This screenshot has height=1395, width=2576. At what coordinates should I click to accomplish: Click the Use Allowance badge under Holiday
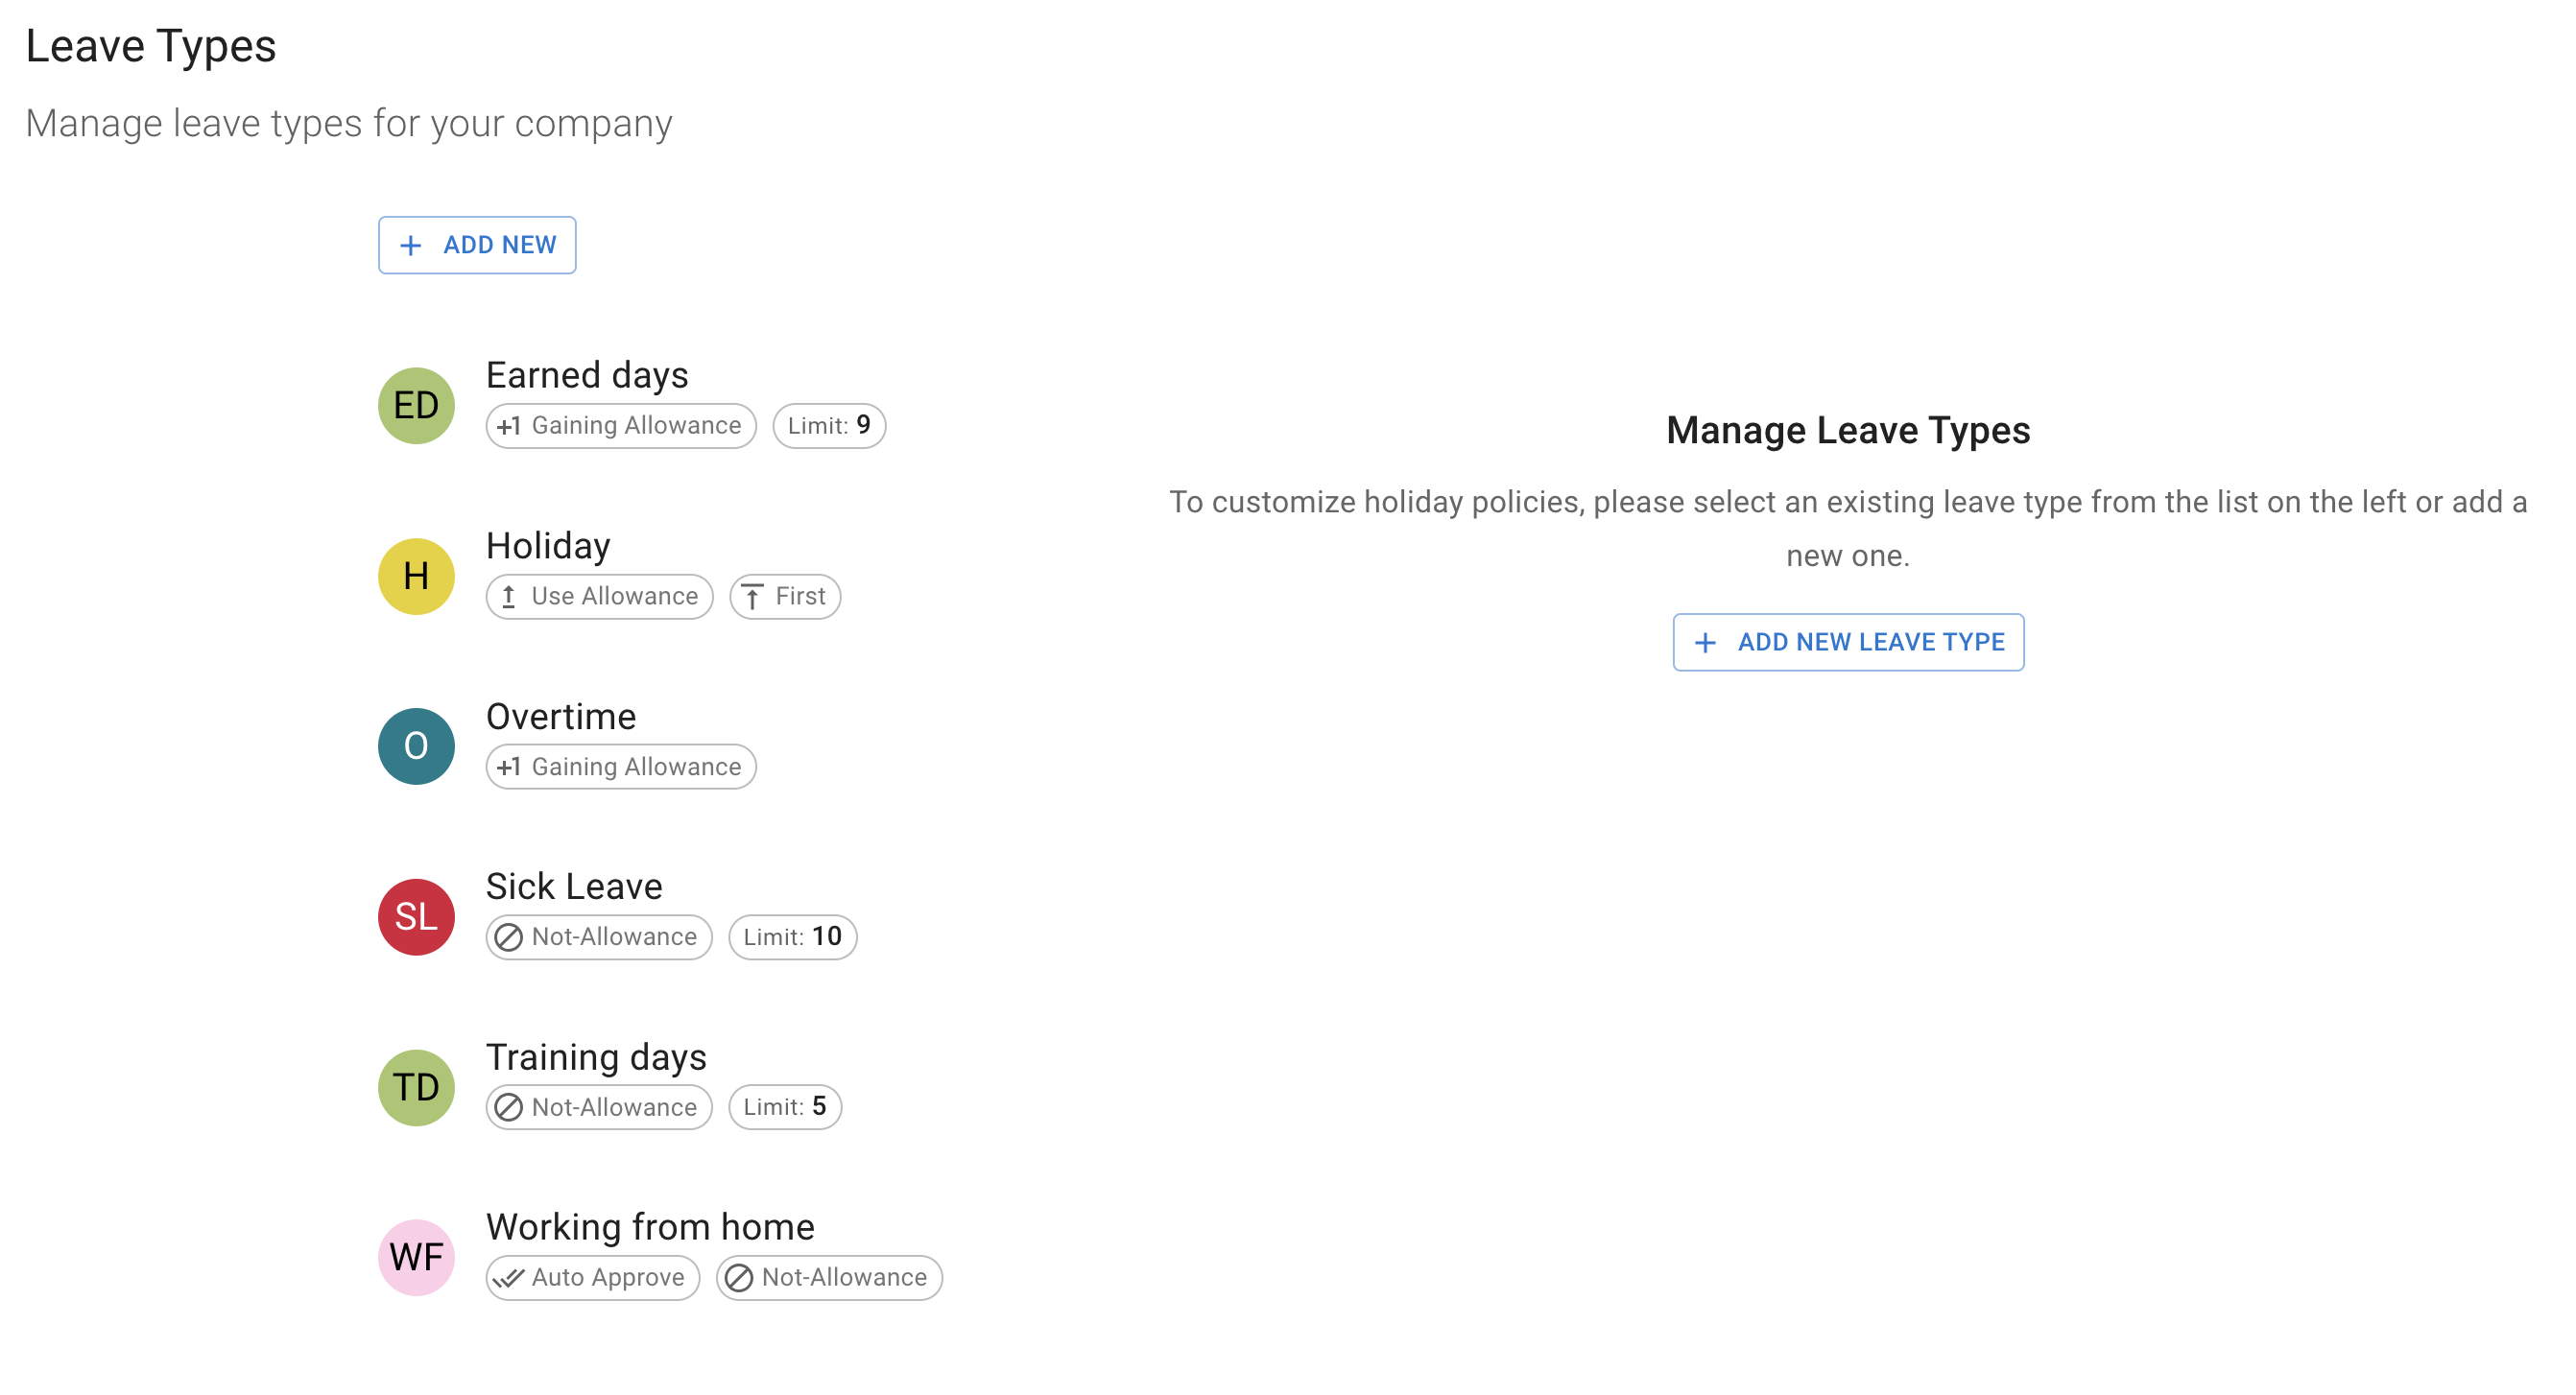coord(598,595)
